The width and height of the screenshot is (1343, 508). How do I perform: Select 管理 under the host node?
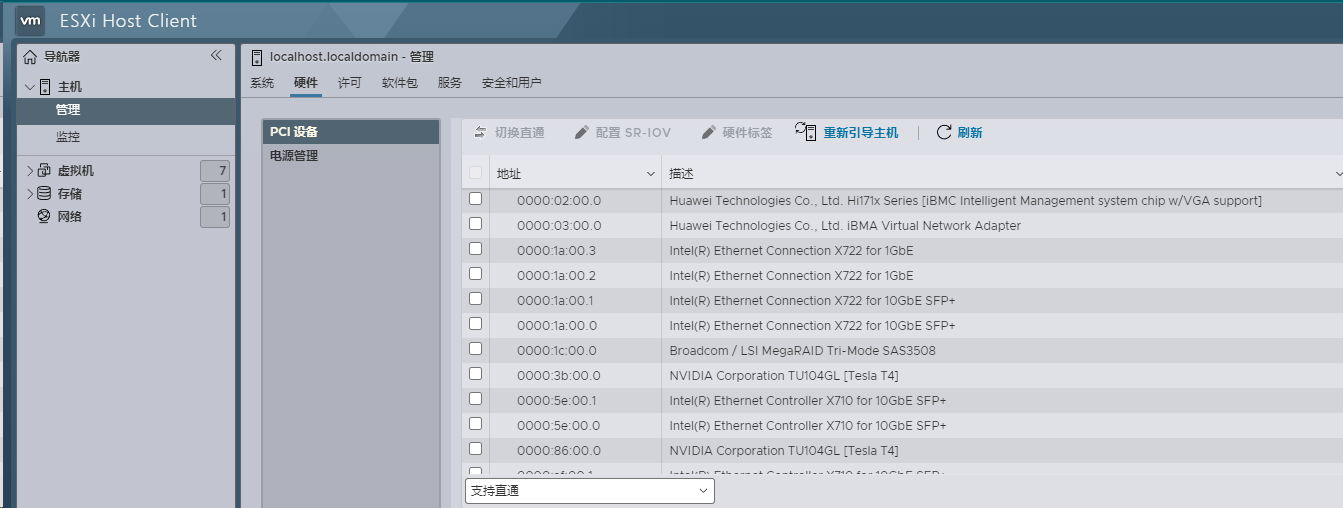coord(126,110)
